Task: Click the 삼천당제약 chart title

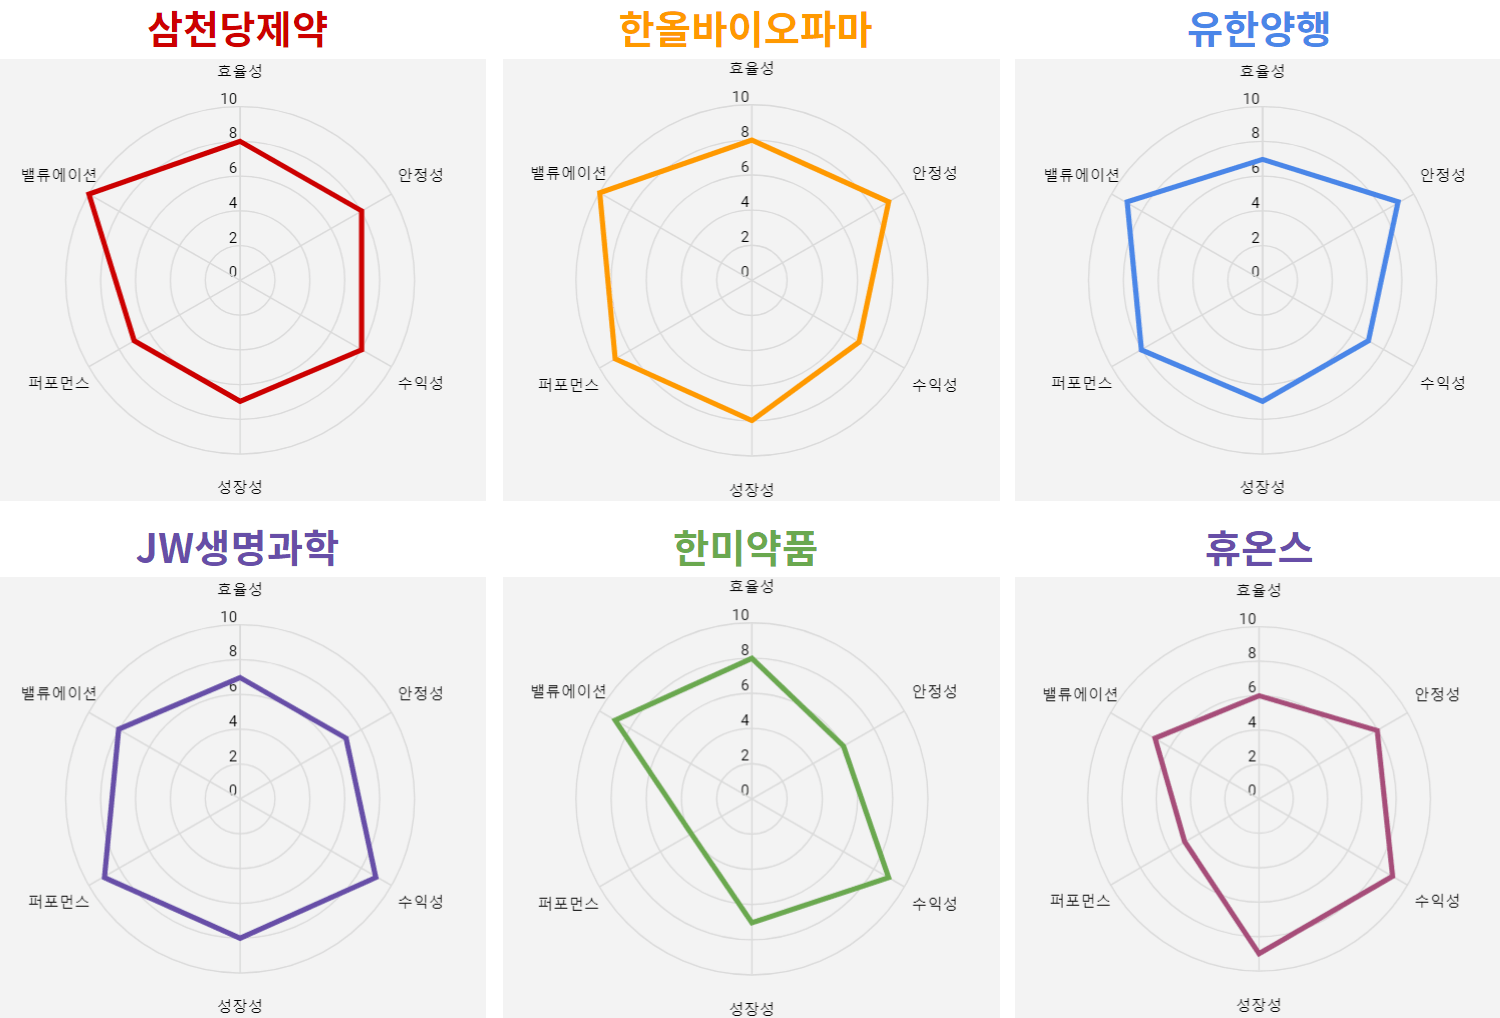Action: tap(238, 28)
